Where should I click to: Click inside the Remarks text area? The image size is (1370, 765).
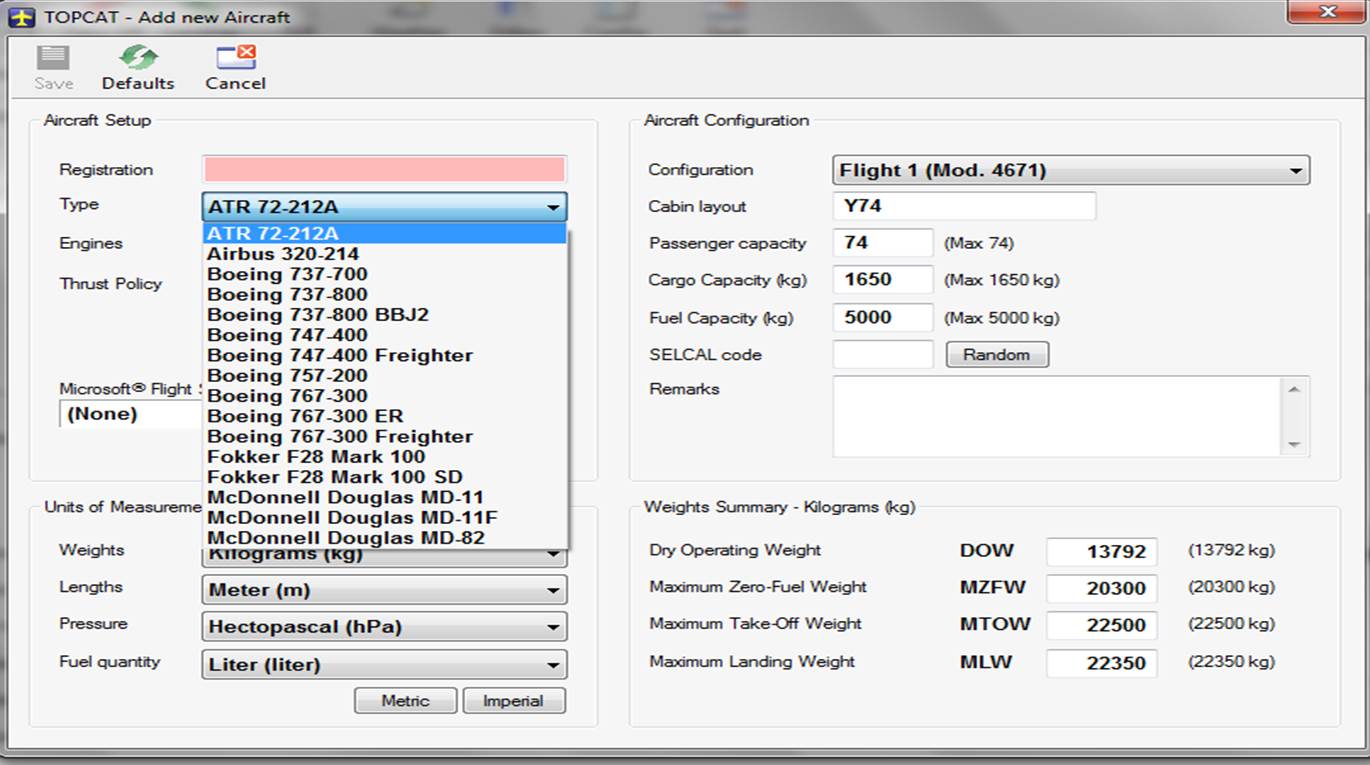[x=1056, y=416]
